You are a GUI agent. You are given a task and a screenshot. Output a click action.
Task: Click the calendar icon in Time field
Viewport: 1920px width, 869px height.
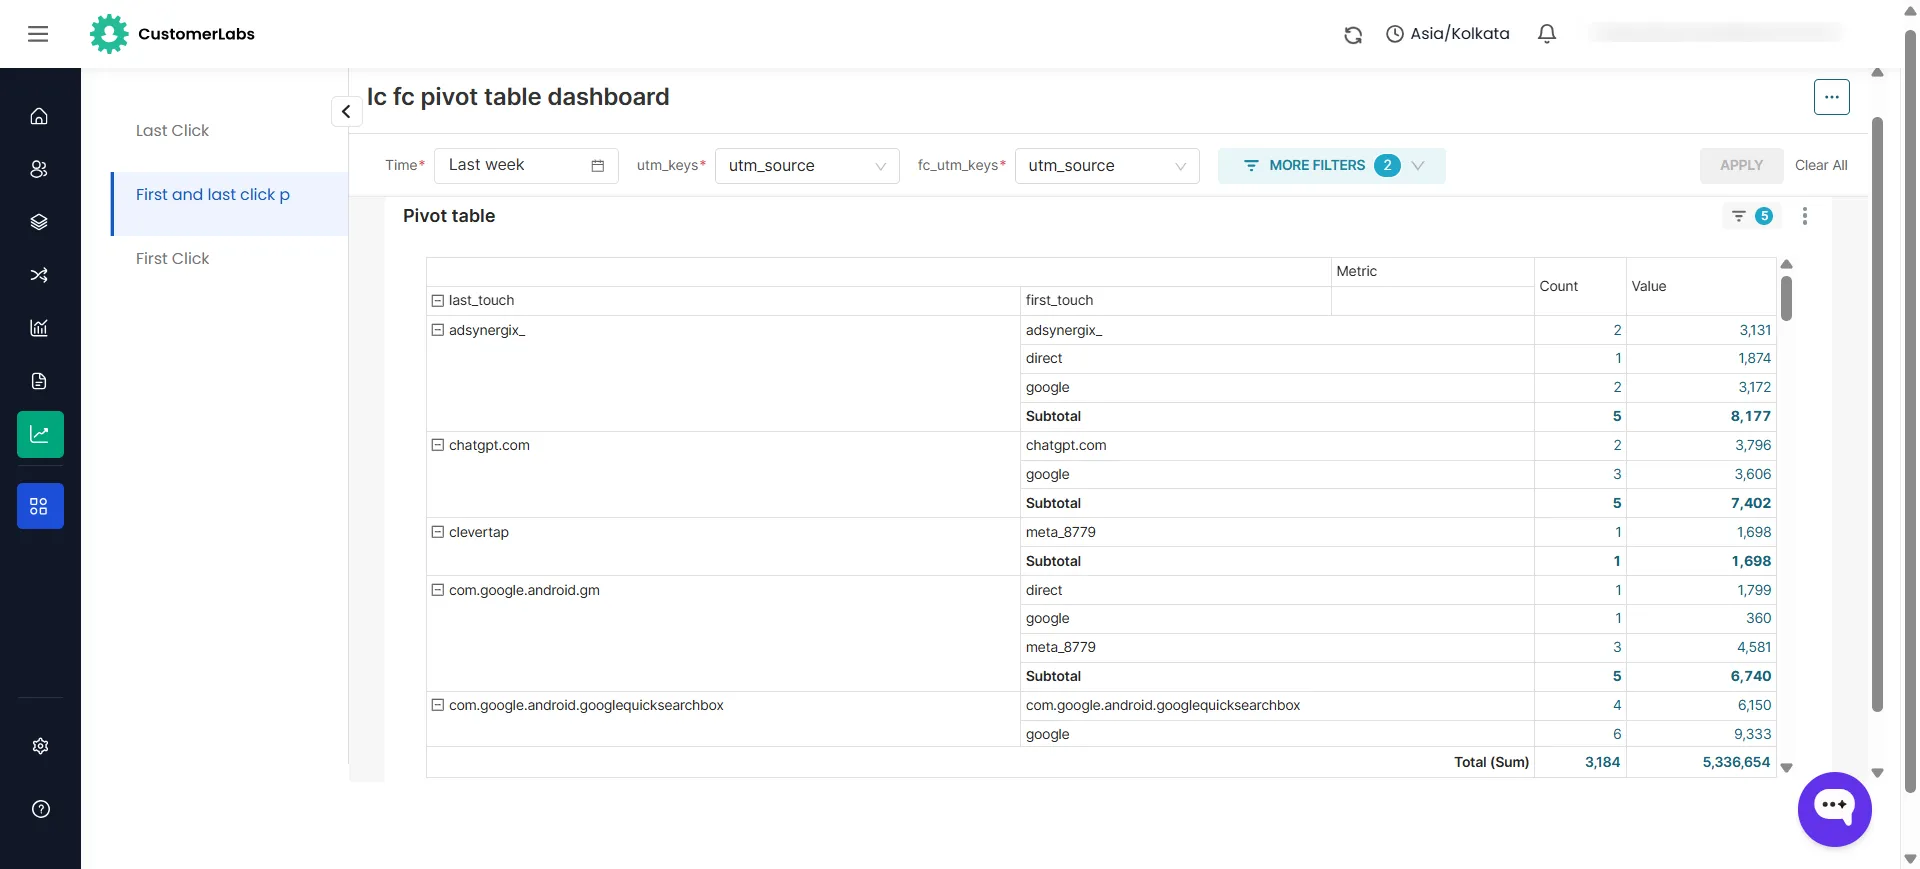[598, 166]
